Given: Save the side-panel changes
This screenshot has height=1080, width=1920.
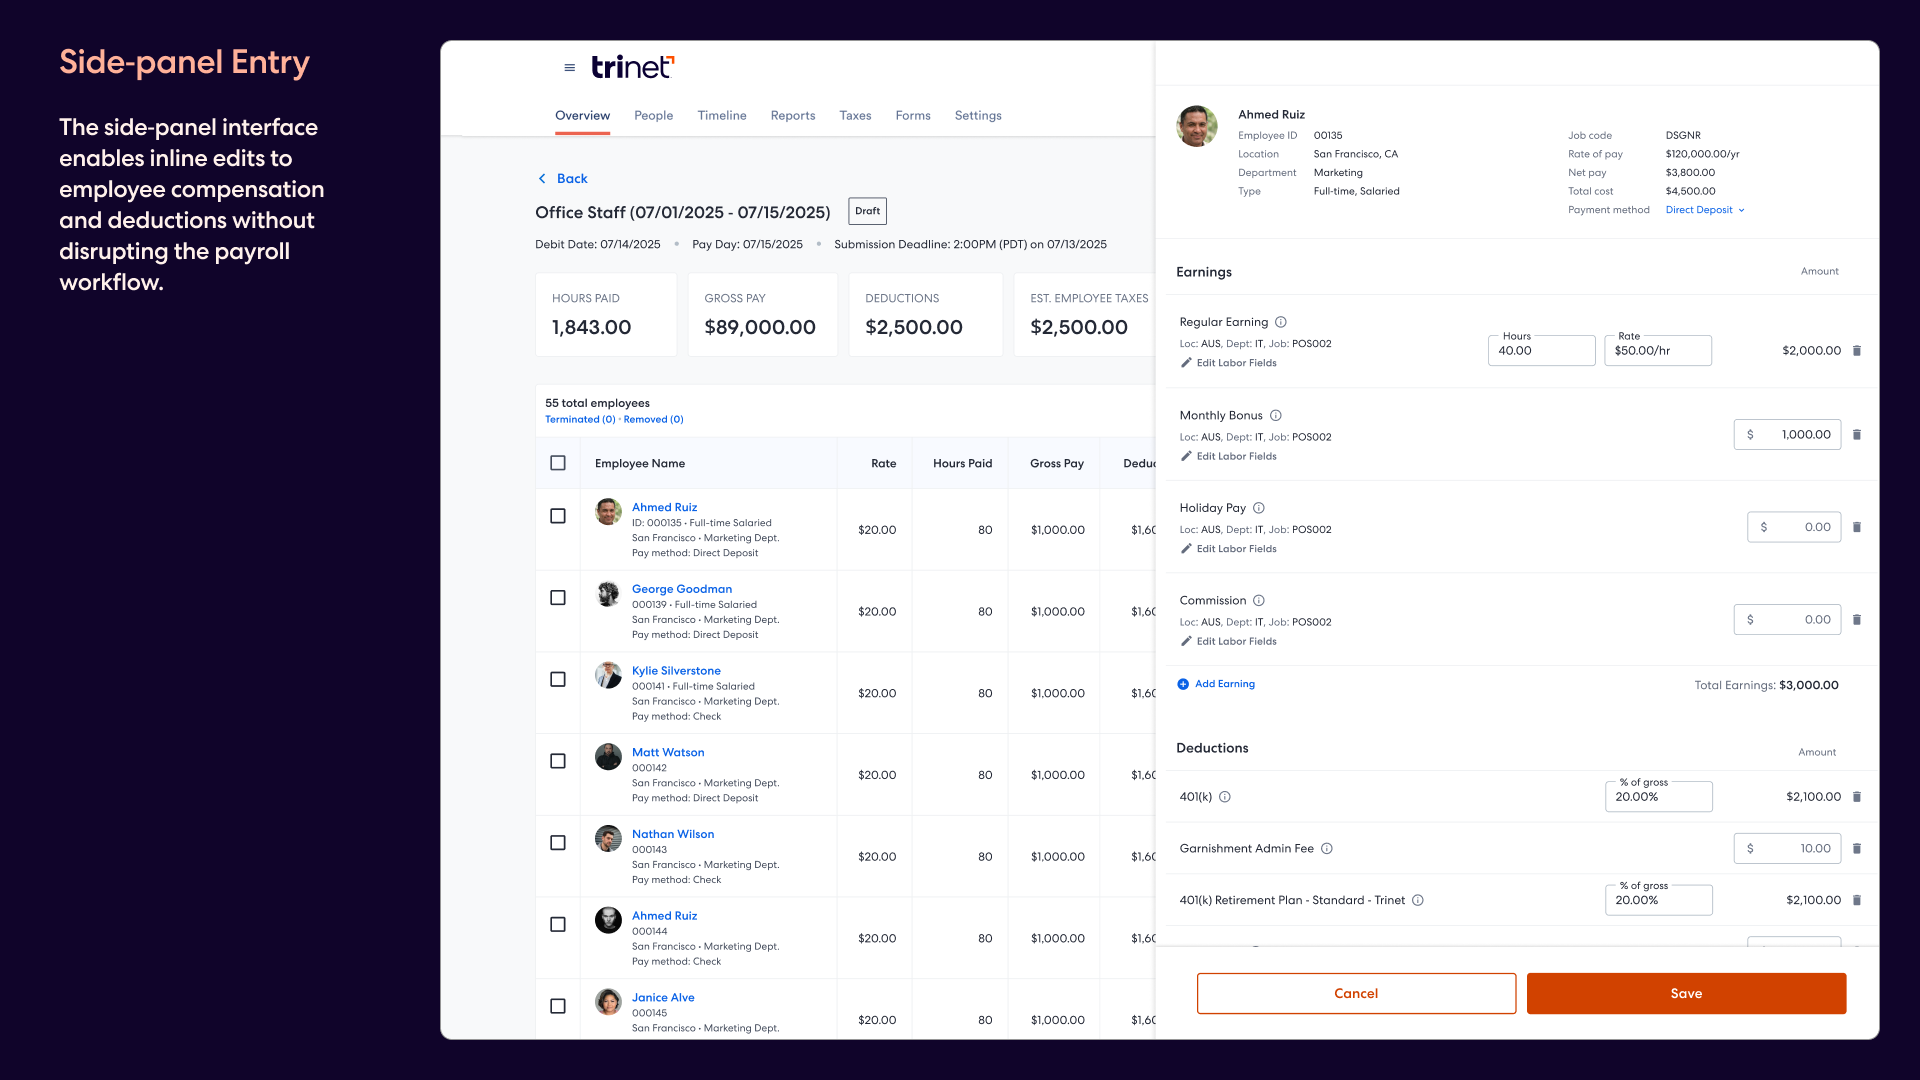Looking at the screenshot, I should click(1686, 993).
